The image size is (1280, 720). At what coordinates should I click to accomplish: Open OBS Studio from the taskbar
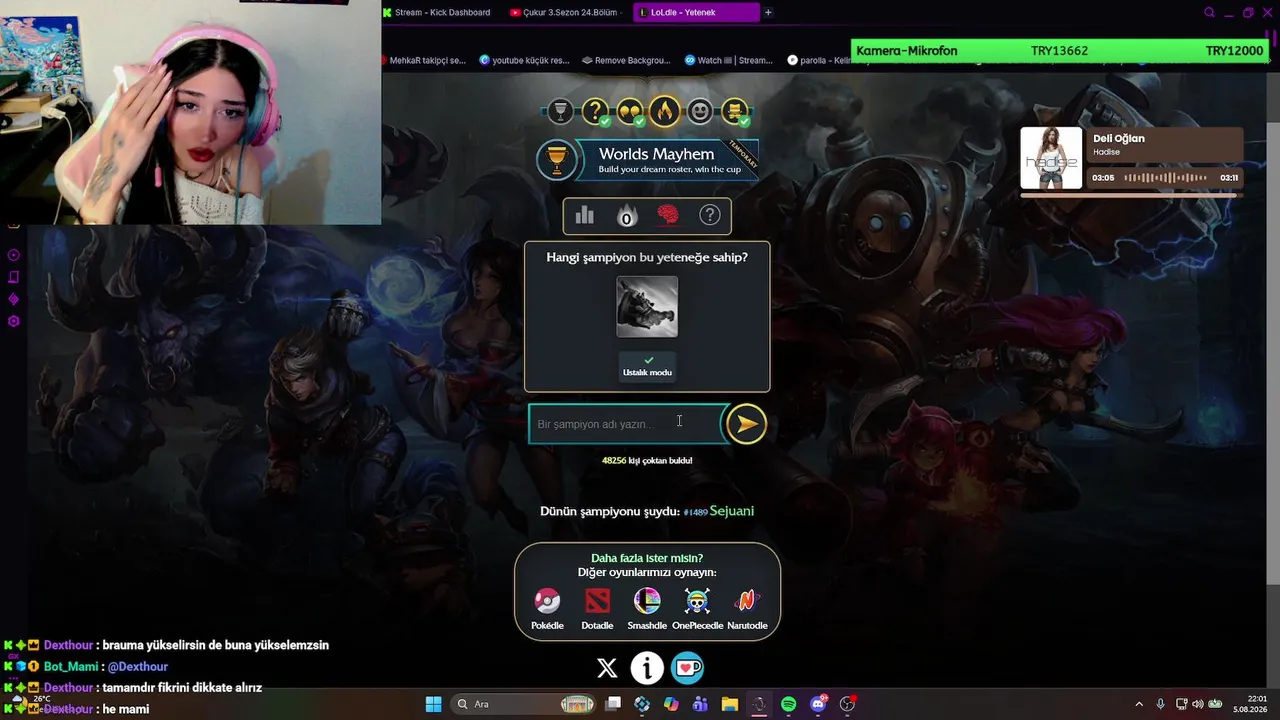click(x=848, y=704)
